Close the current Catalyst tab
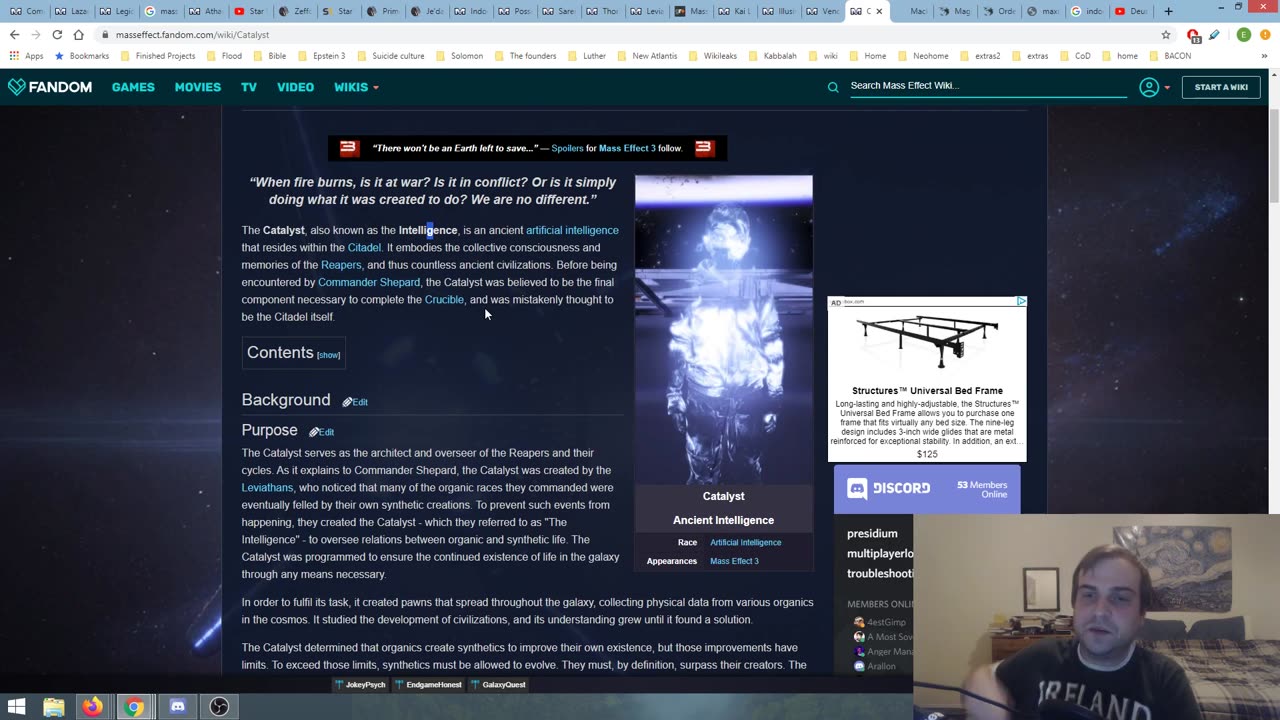 [x=880, y=11]
